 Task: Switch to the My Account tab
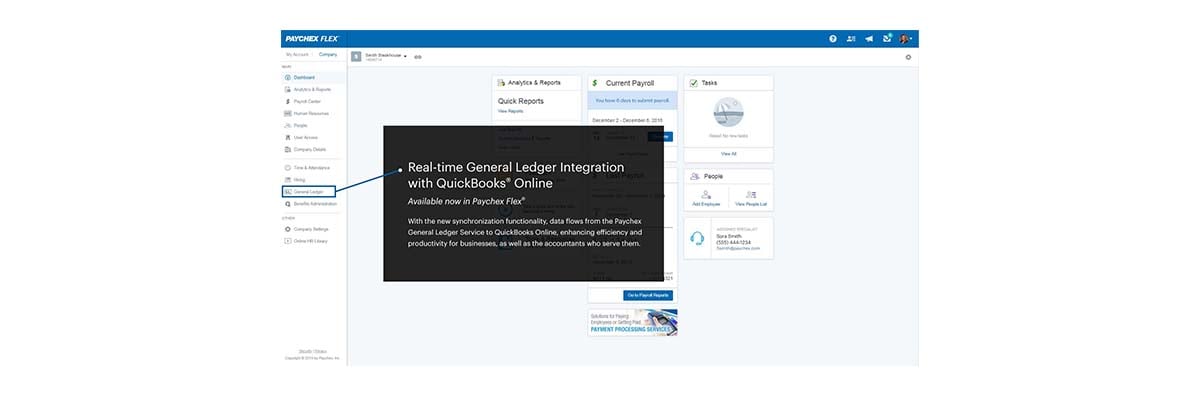click(297, 54)
